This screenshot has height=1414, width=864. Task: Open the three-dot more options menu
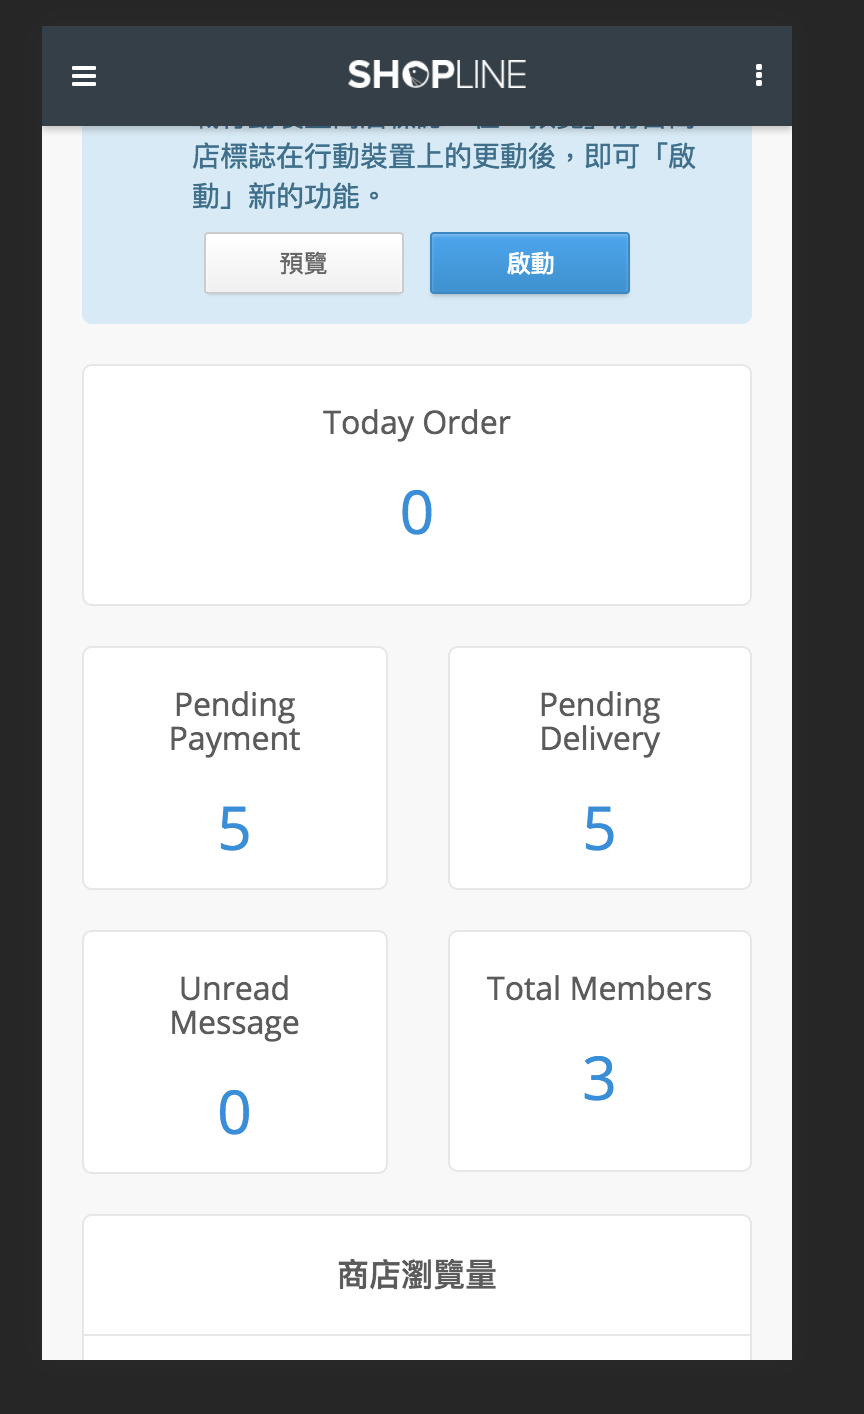click(x=759, y=76)
